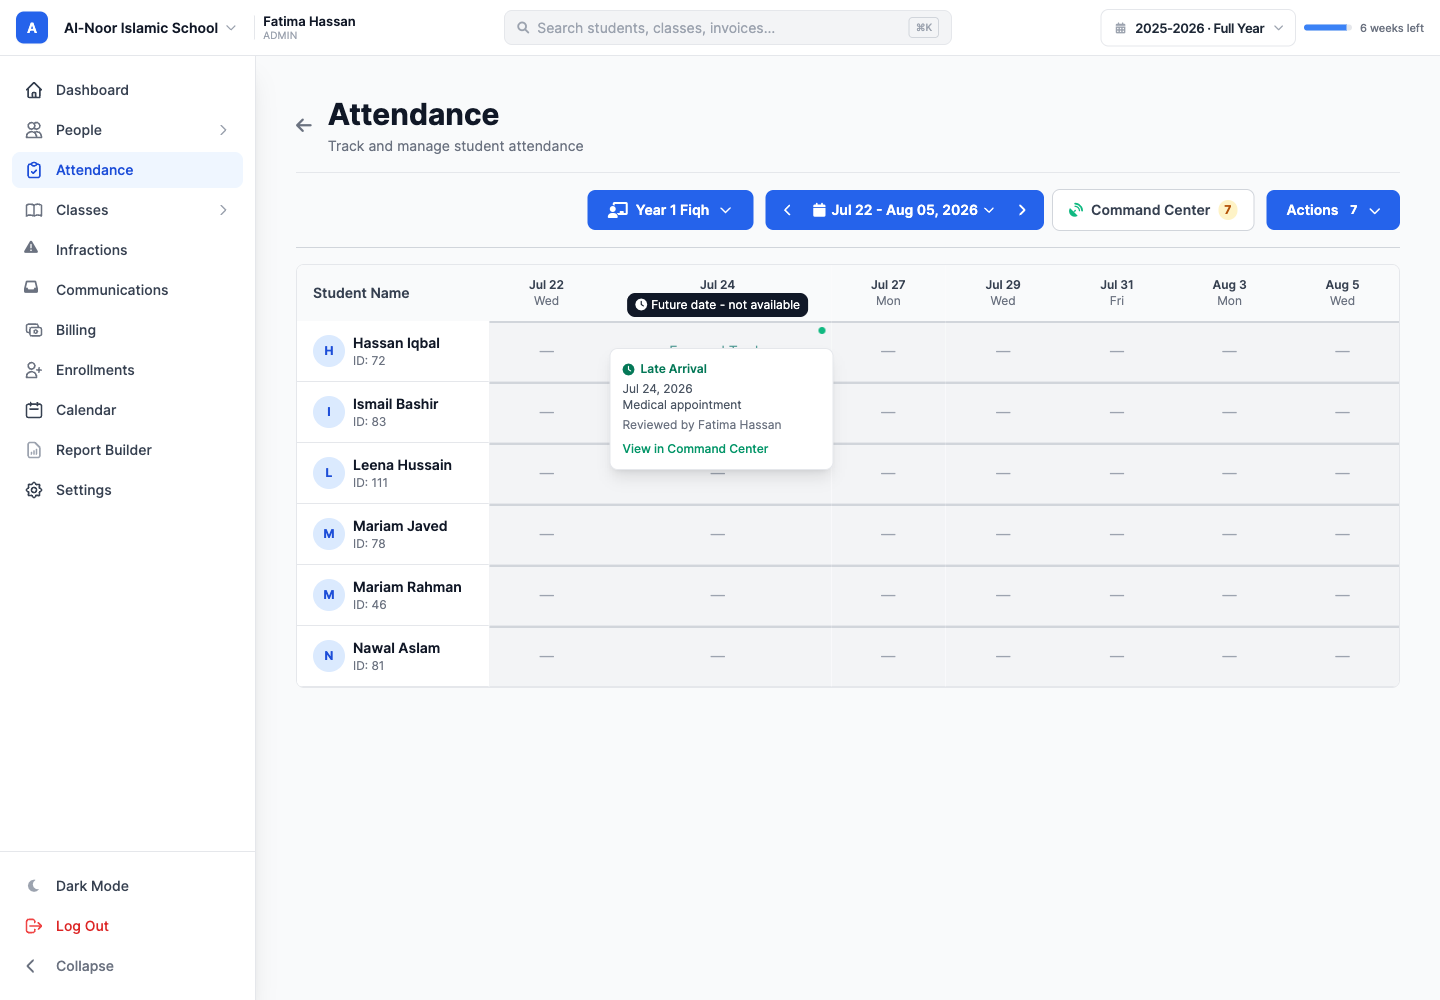This screenshot has height=1000, width=1440.
Task: Open the Billing page
Action: [x=127, y=330]
